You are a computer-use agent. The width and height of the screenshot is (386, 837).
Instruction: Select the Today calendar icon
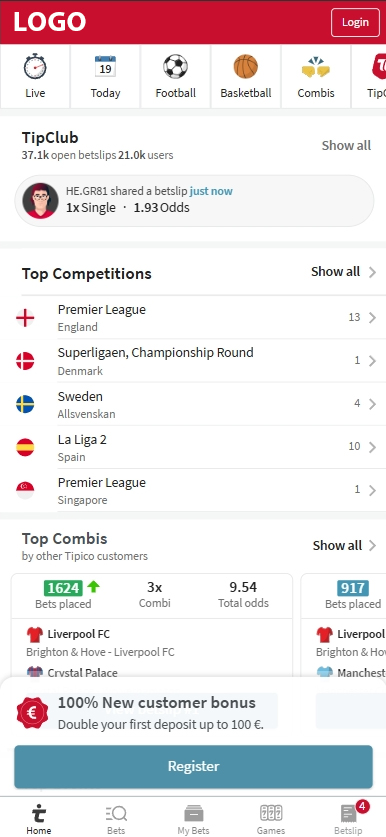[105, 67]
